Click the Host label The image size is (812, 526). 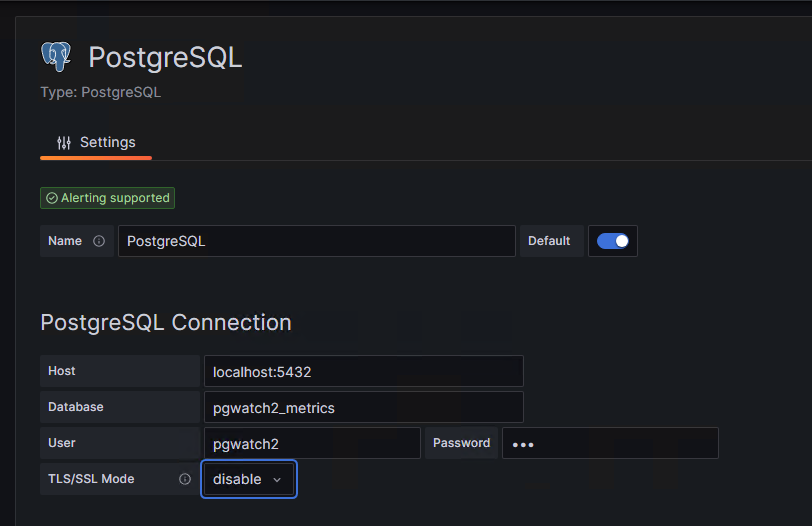coord(62,371)
